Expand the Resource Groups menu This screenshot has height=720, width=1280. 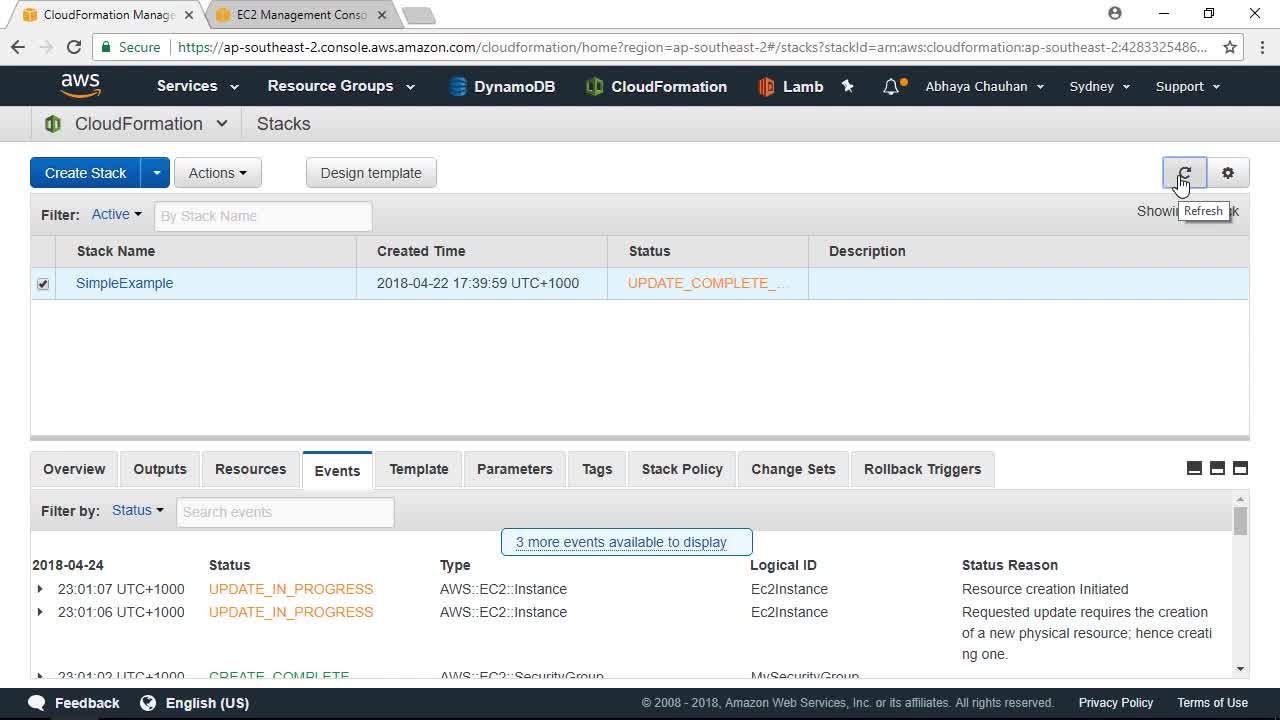point(341,86)
